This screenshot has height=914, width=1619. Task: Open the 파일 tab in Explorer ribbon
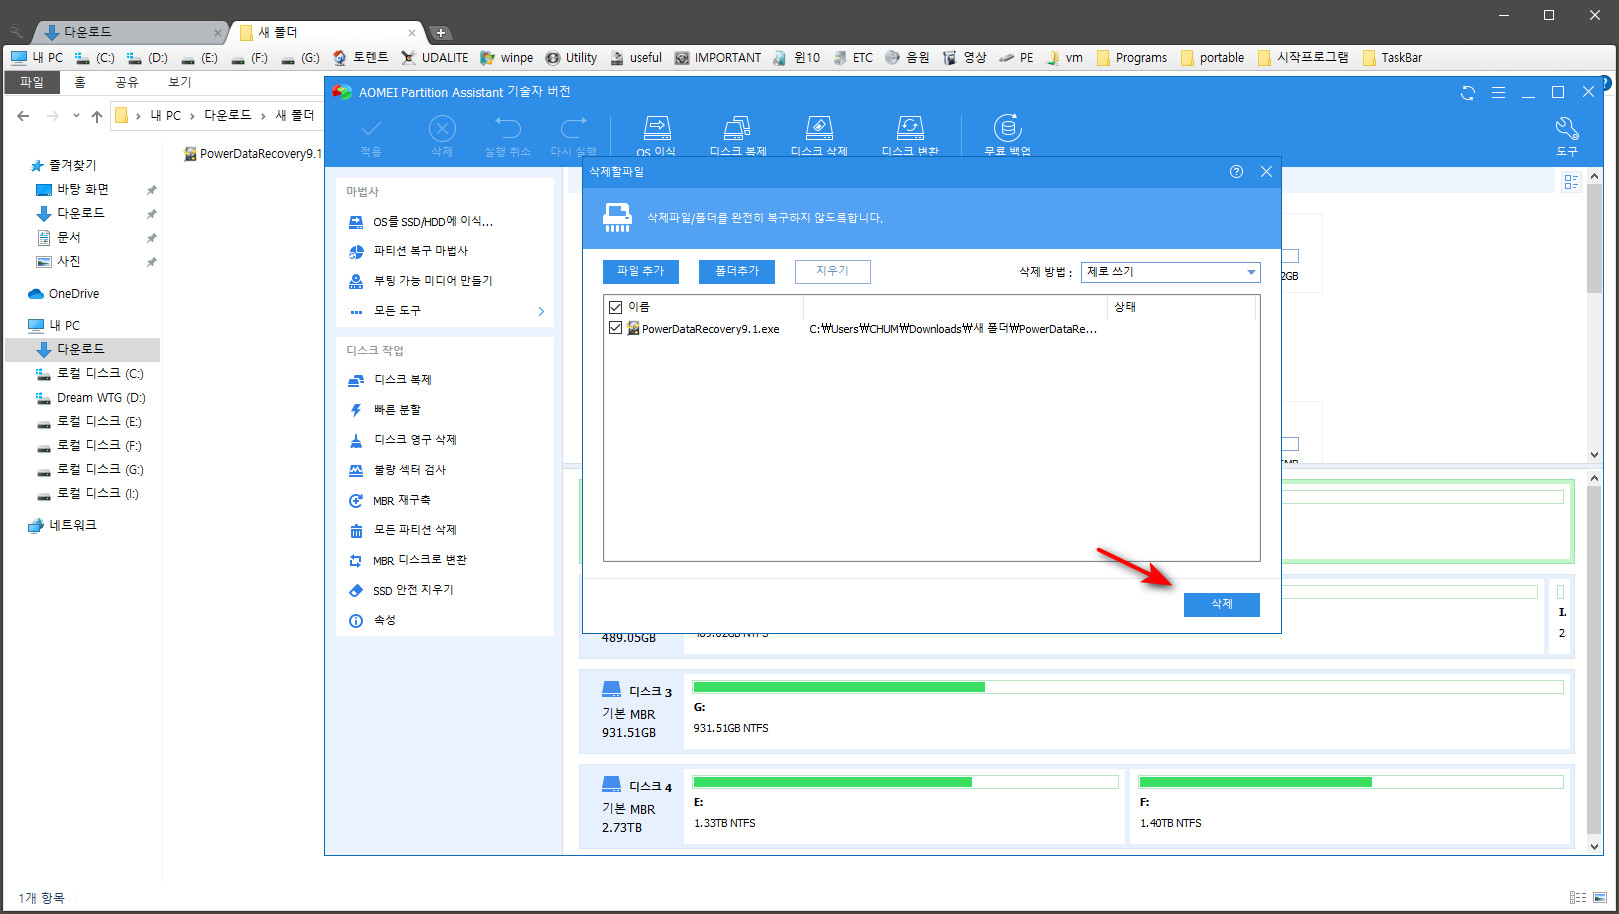(32, 82)
